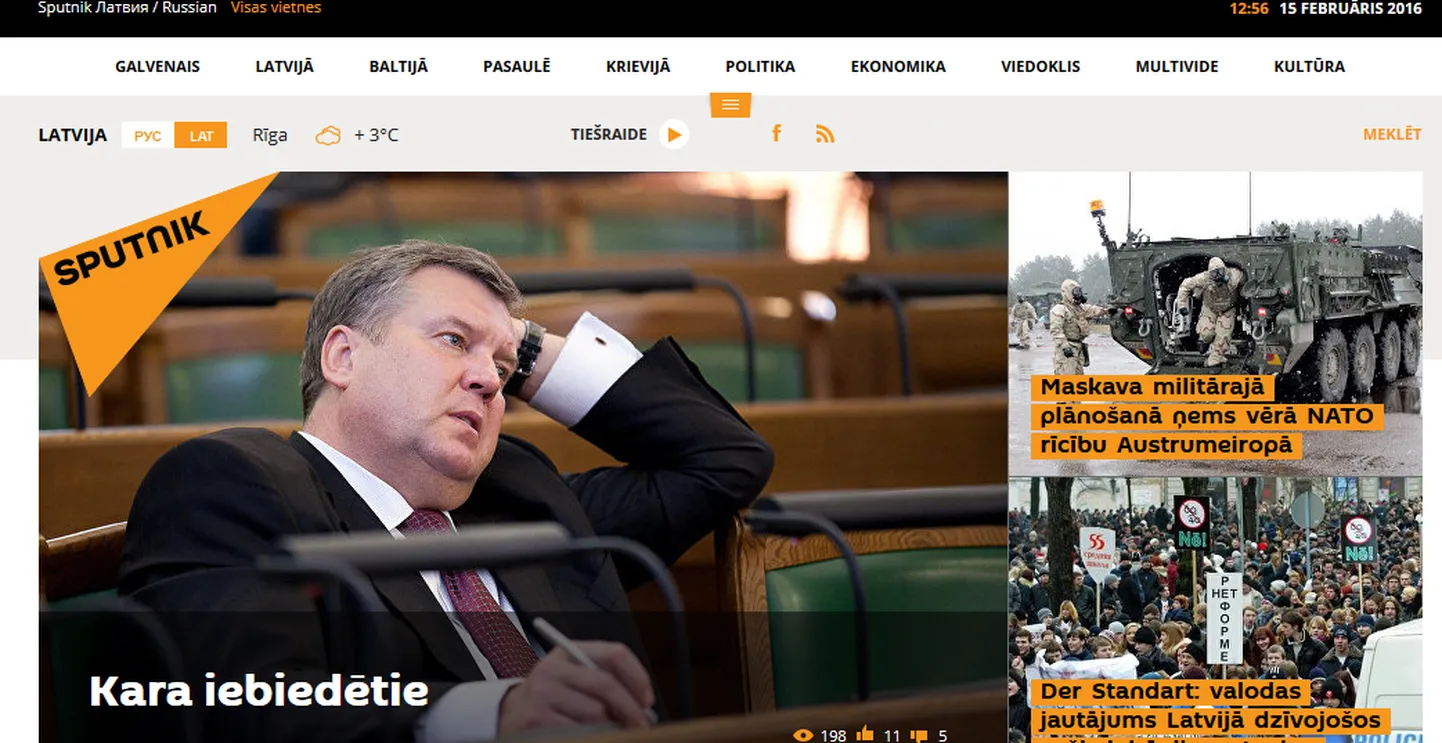
Task: Open the Galvenais menu item
Action: point(157,67)
